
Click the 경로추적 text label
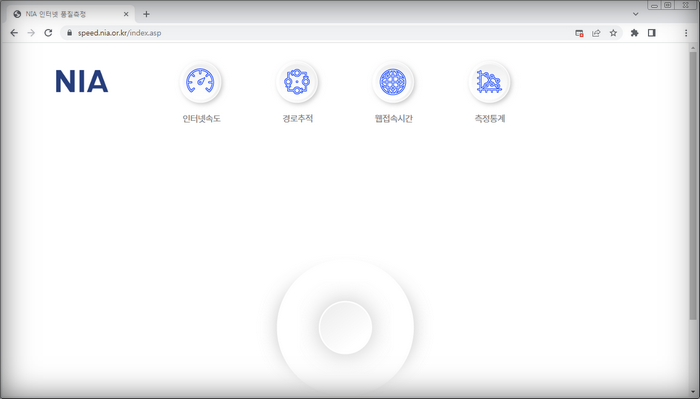click(297, 118)
